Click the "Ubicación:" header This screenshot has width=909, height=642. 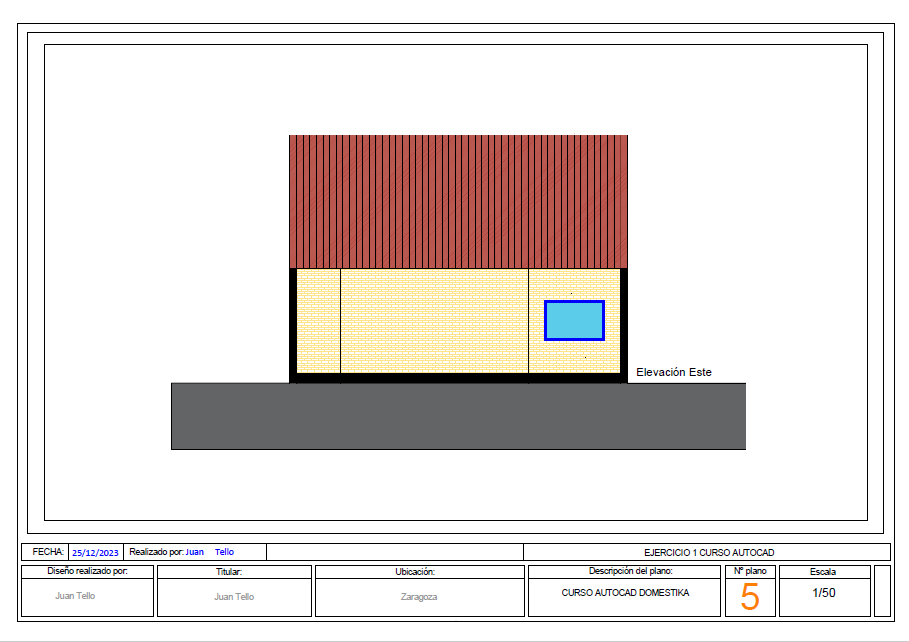(x=415, y=572)
